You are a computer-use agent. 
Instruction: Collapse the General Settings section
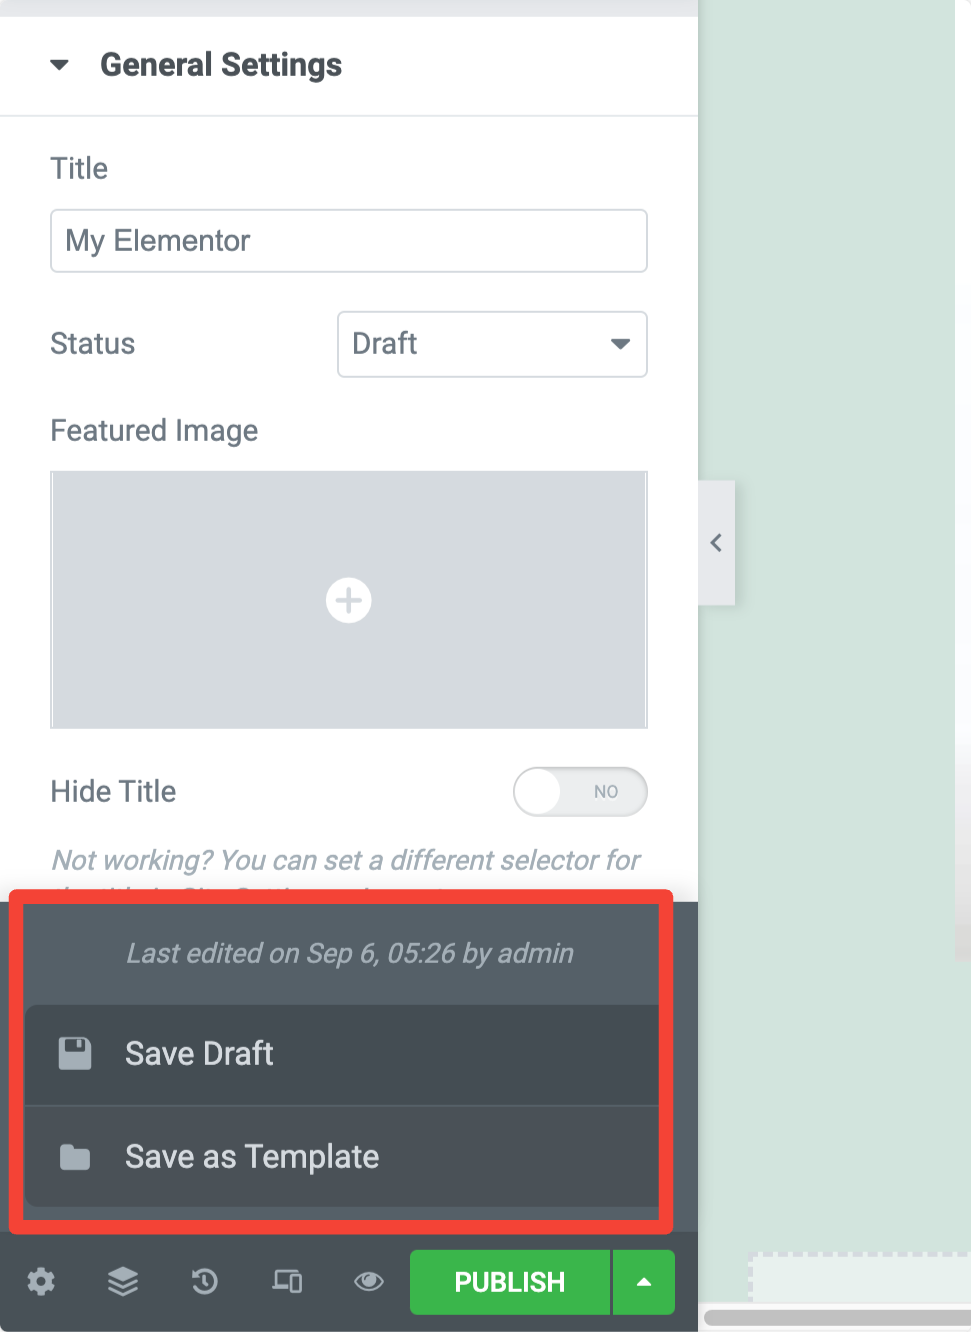[60, 64]
